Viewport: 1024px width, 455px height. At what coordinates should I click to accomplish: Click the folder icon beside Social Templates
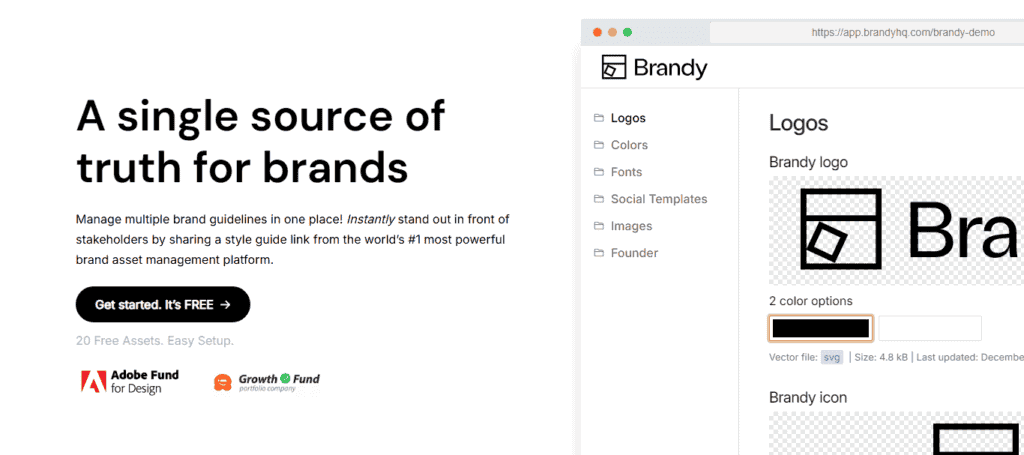[598, 199]
